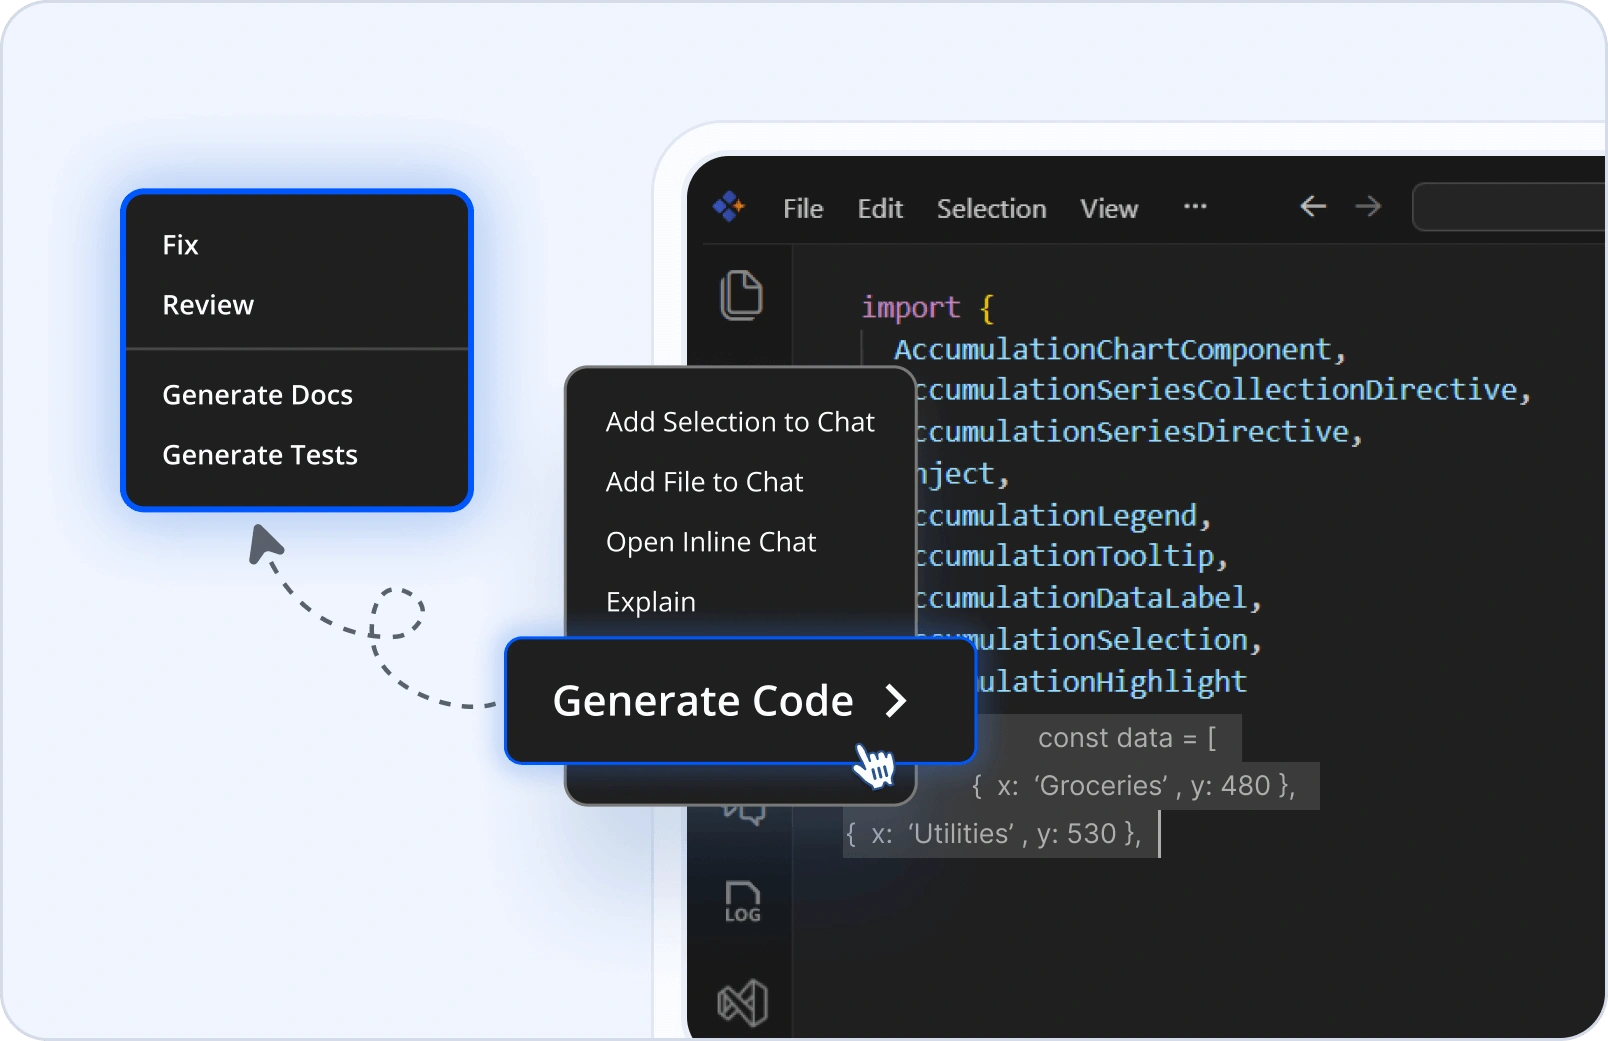This screenshot has width=1608, height=1041.
Task: Click the AccumulationChartComponent code line
Action: click(1113, 349)
